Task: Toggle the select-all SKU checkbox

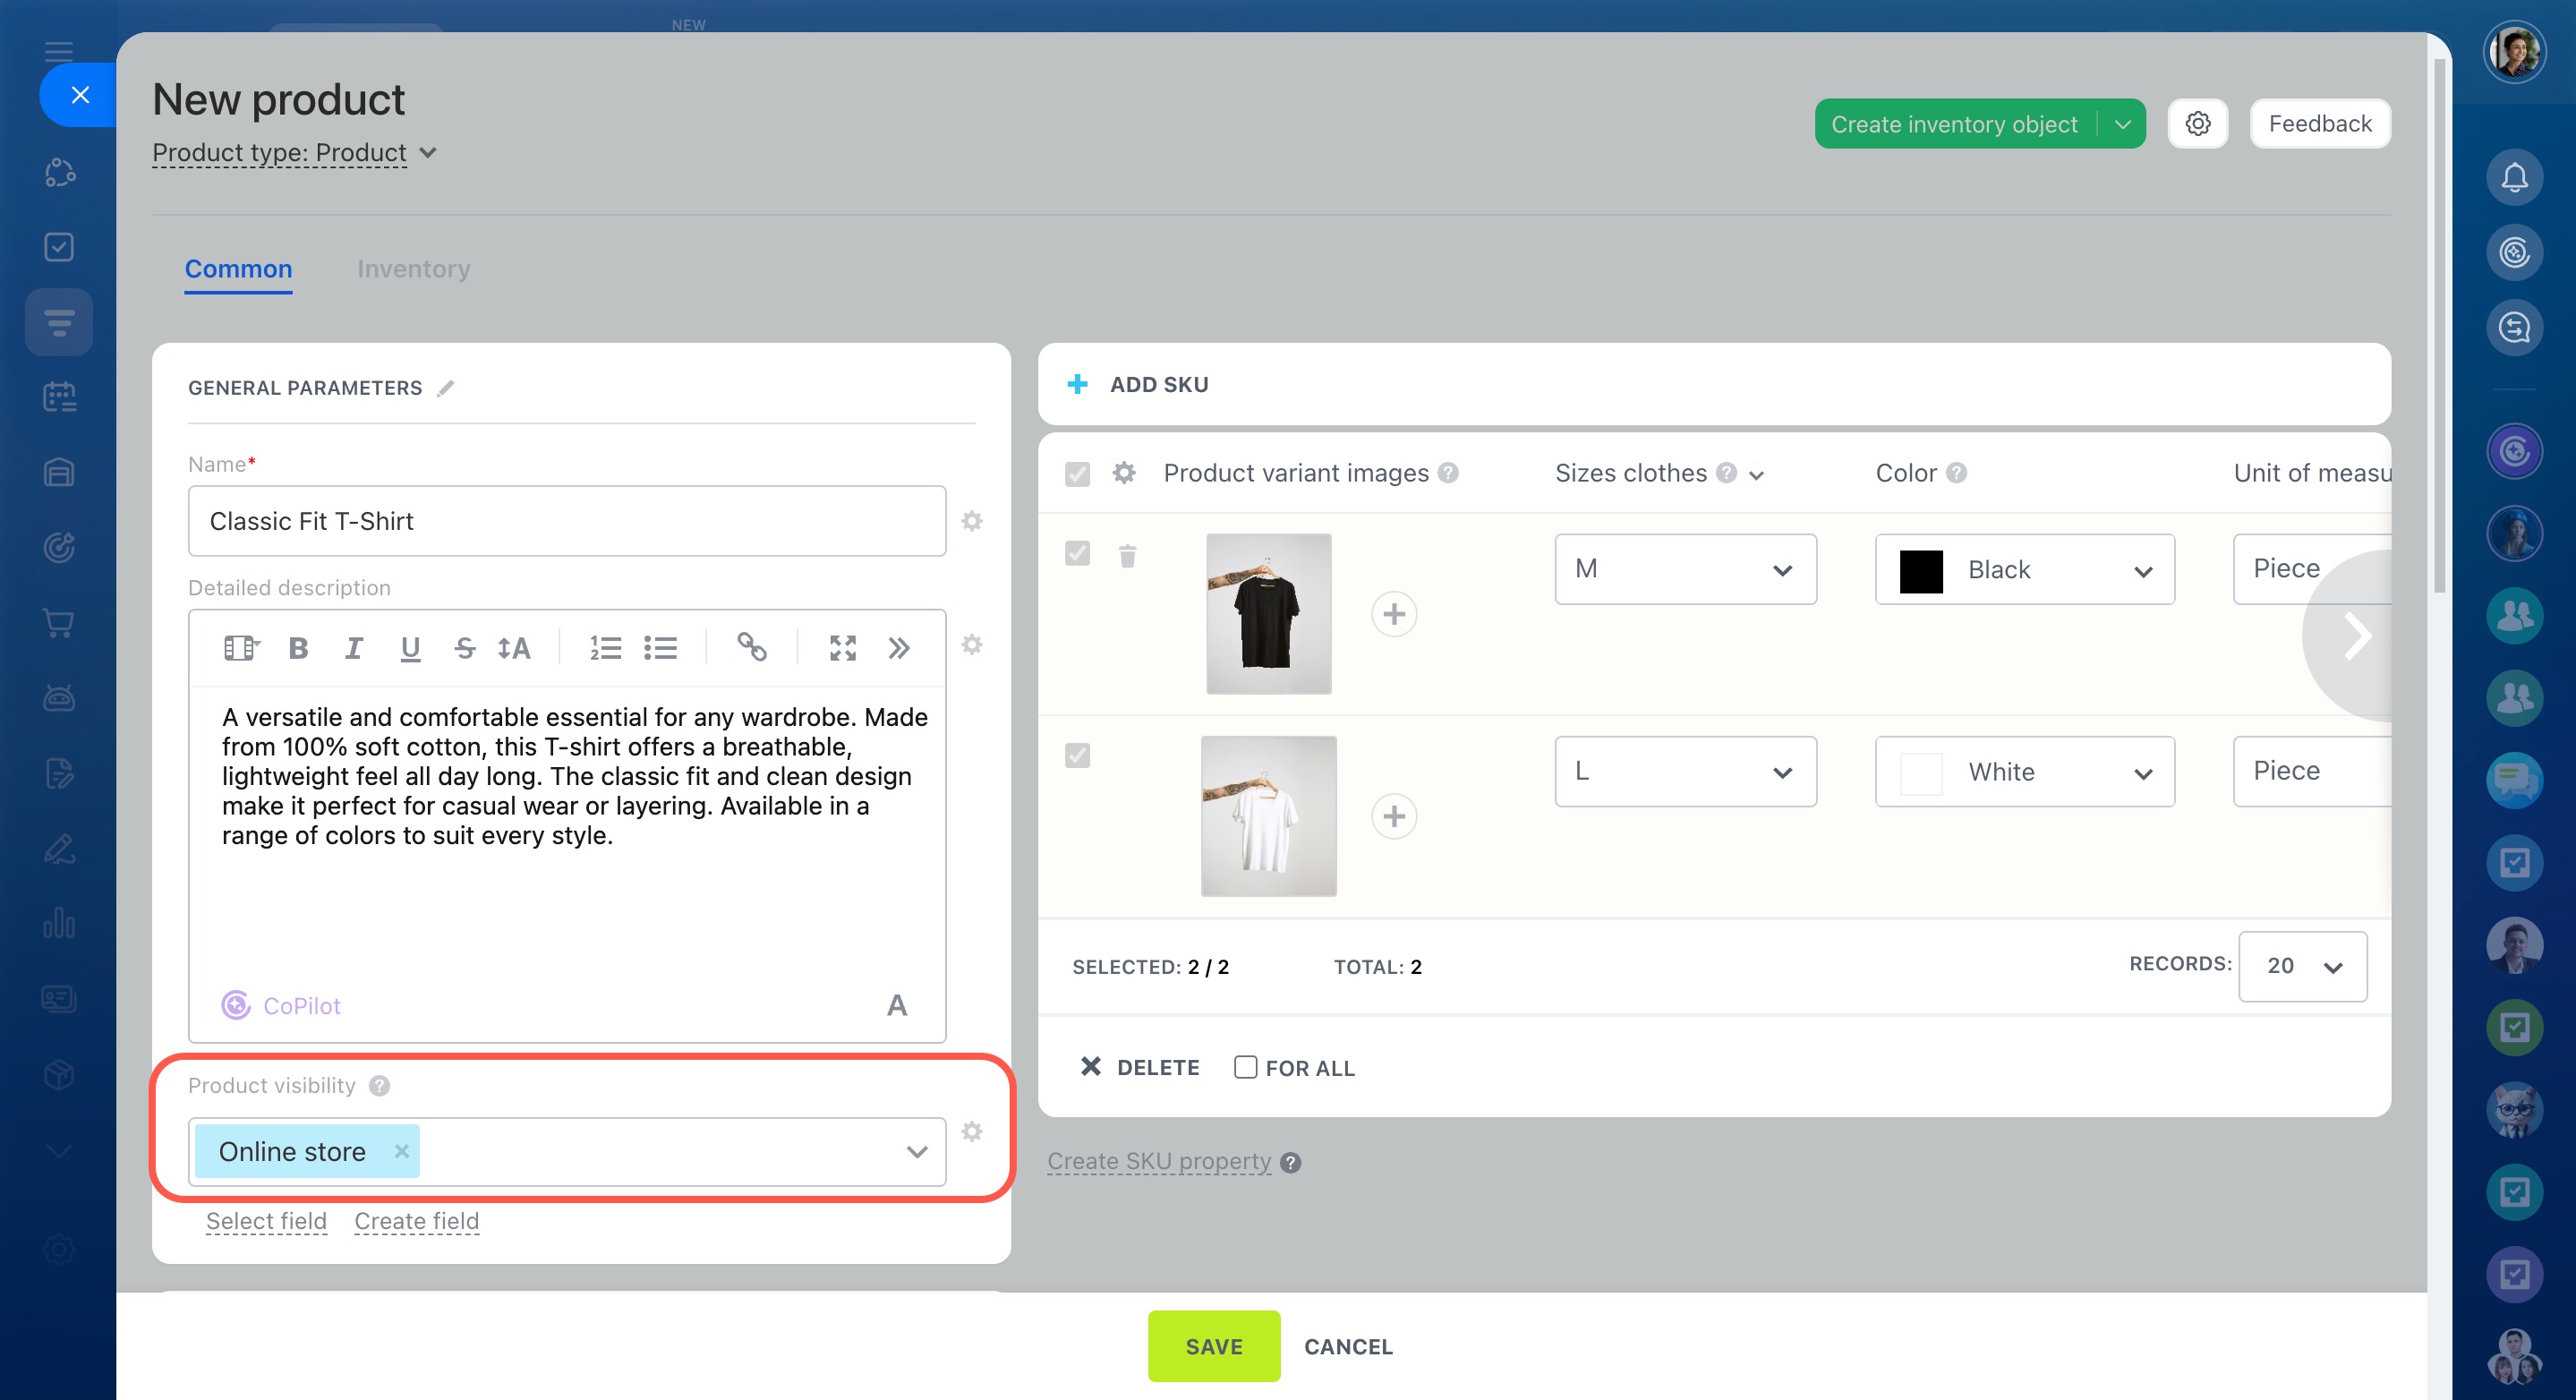Action: tap(1077, 473)
